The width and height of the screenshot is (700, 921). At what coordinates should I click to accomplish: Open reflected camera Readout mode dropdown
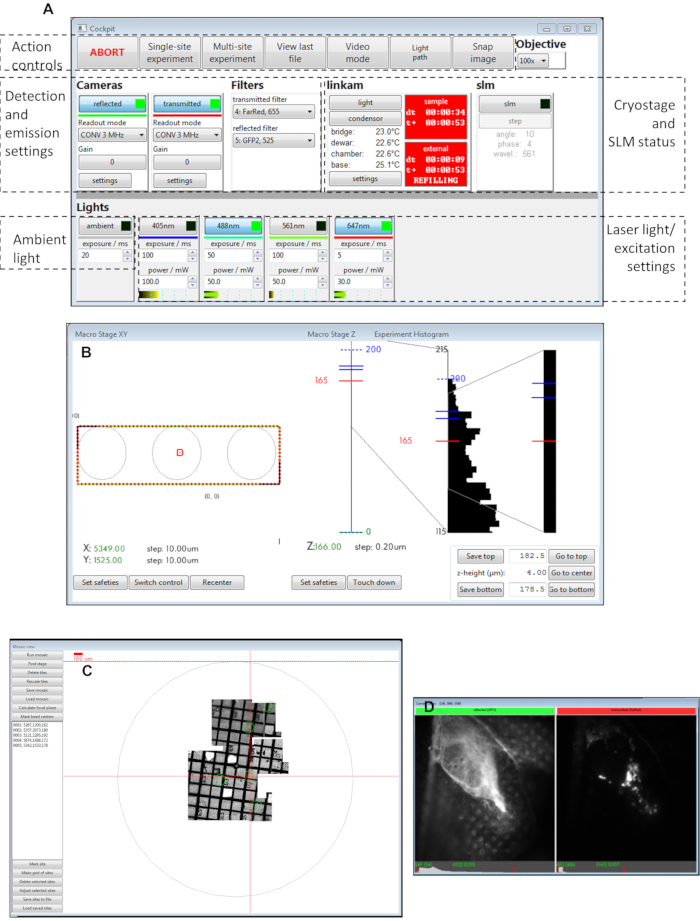(x=112, y=135)
